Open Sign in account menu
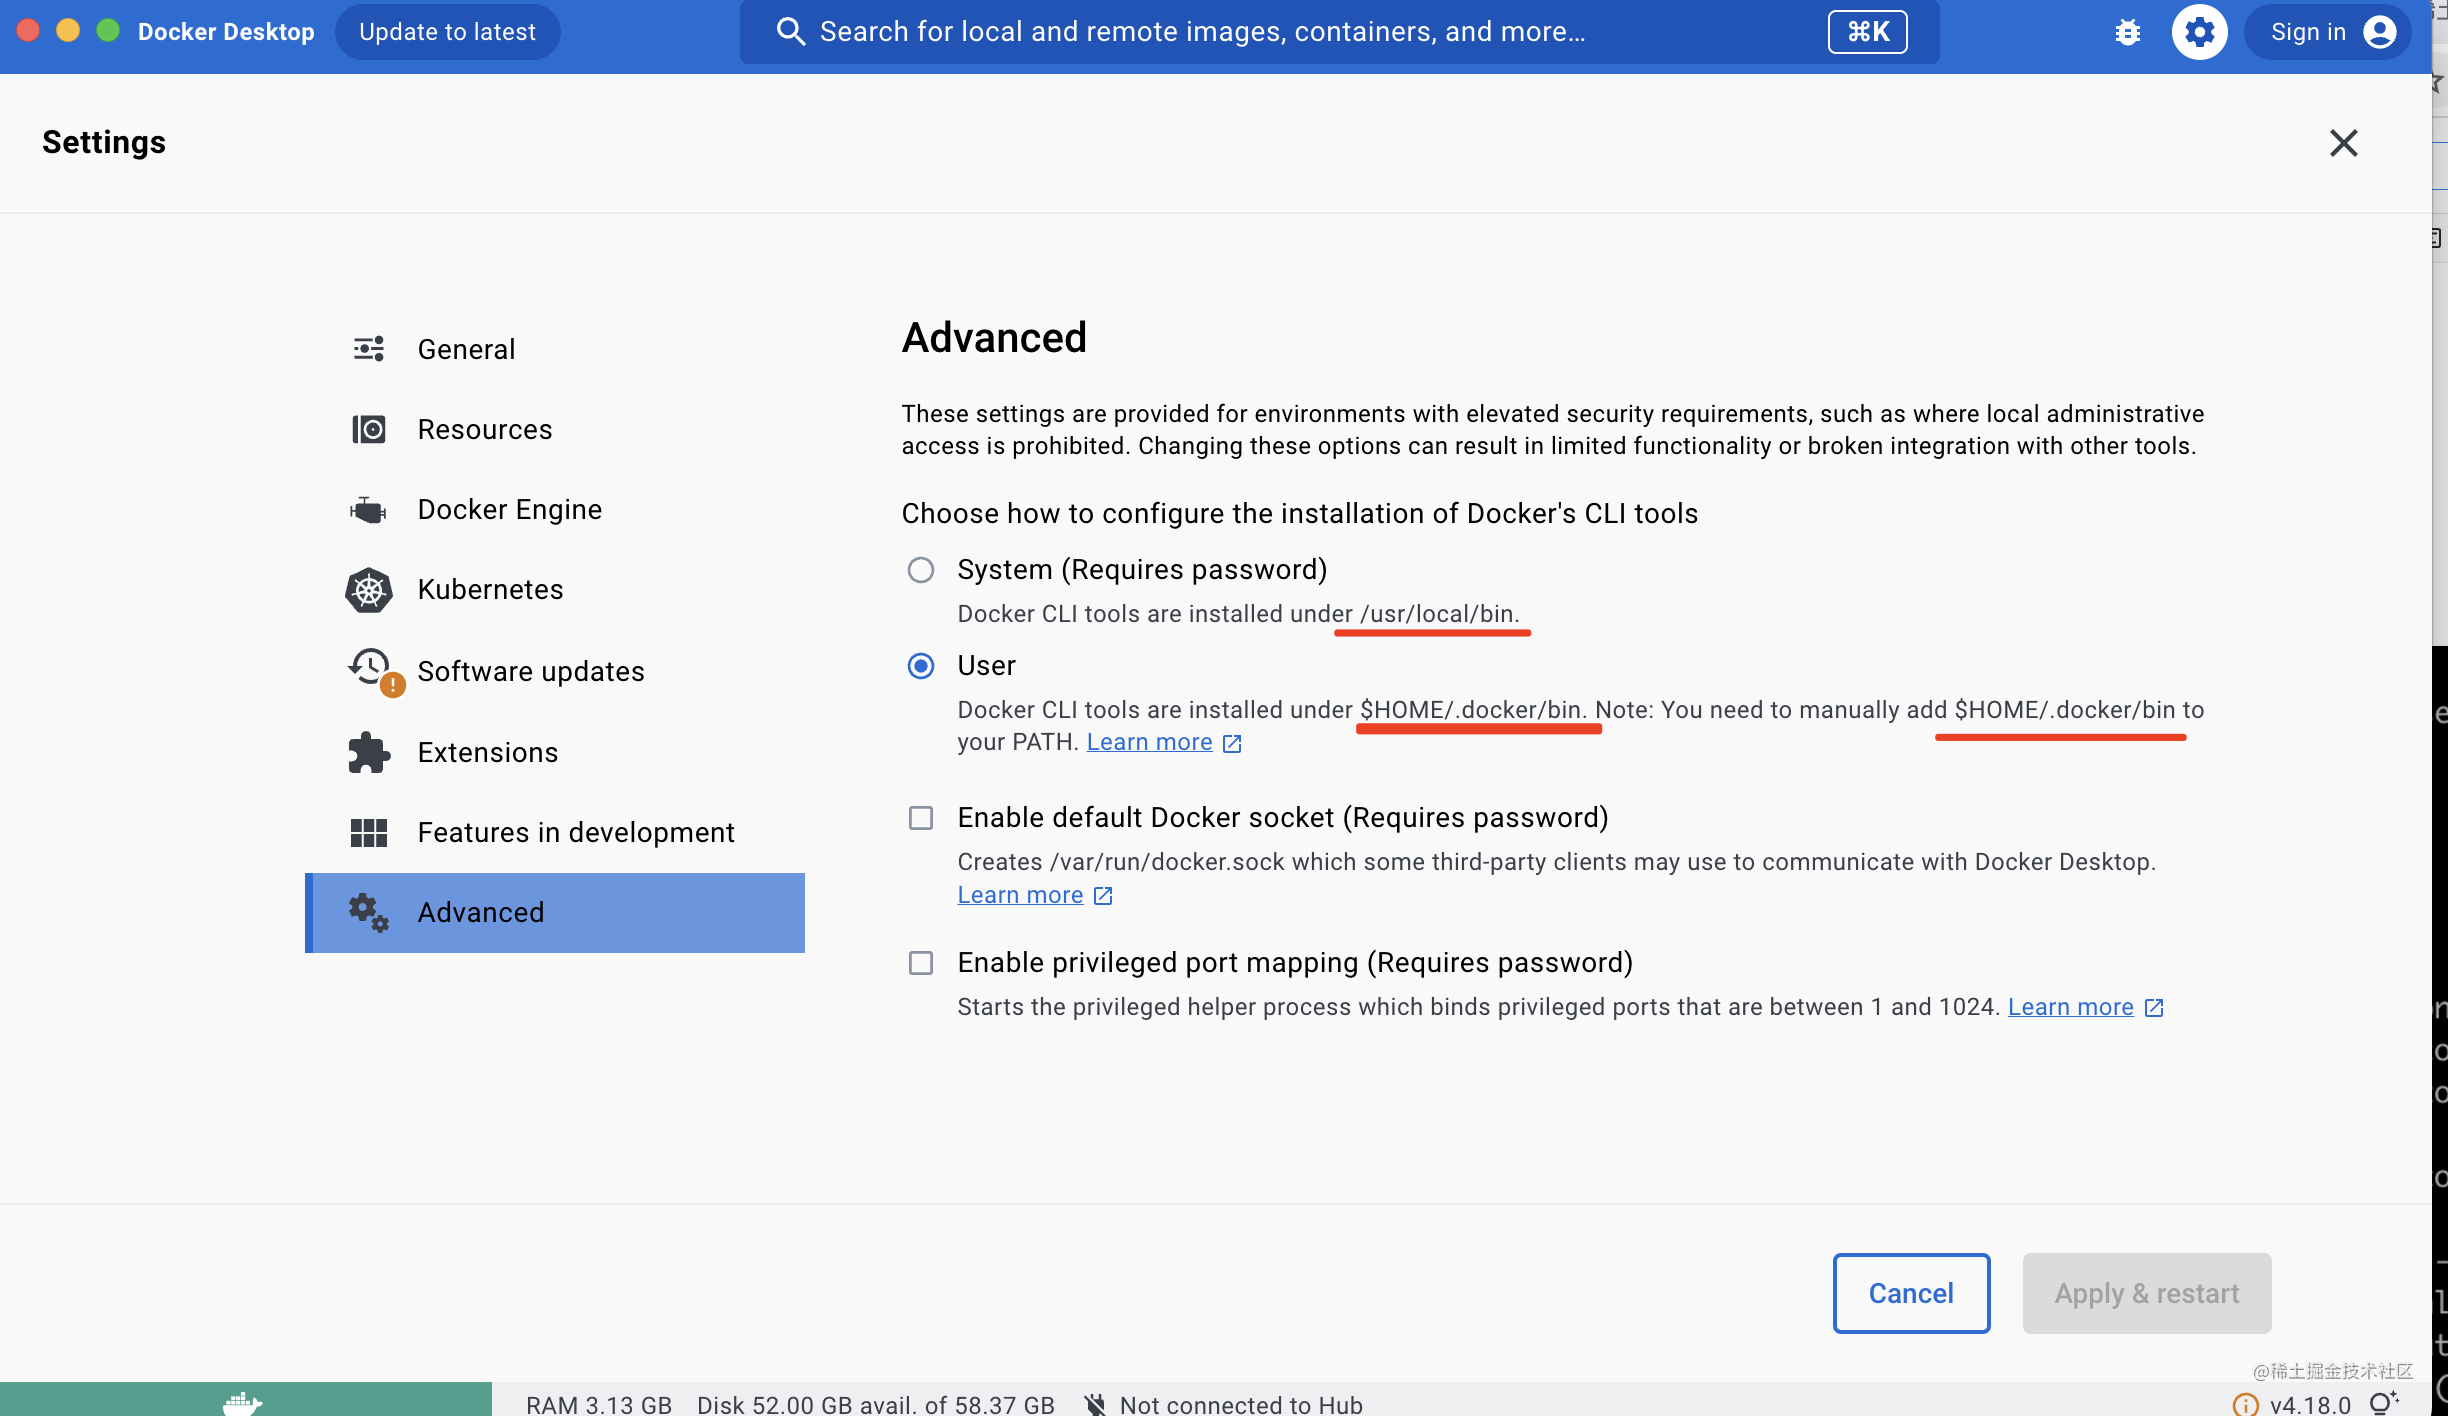2448x1416 pixels. point(2326,31)
